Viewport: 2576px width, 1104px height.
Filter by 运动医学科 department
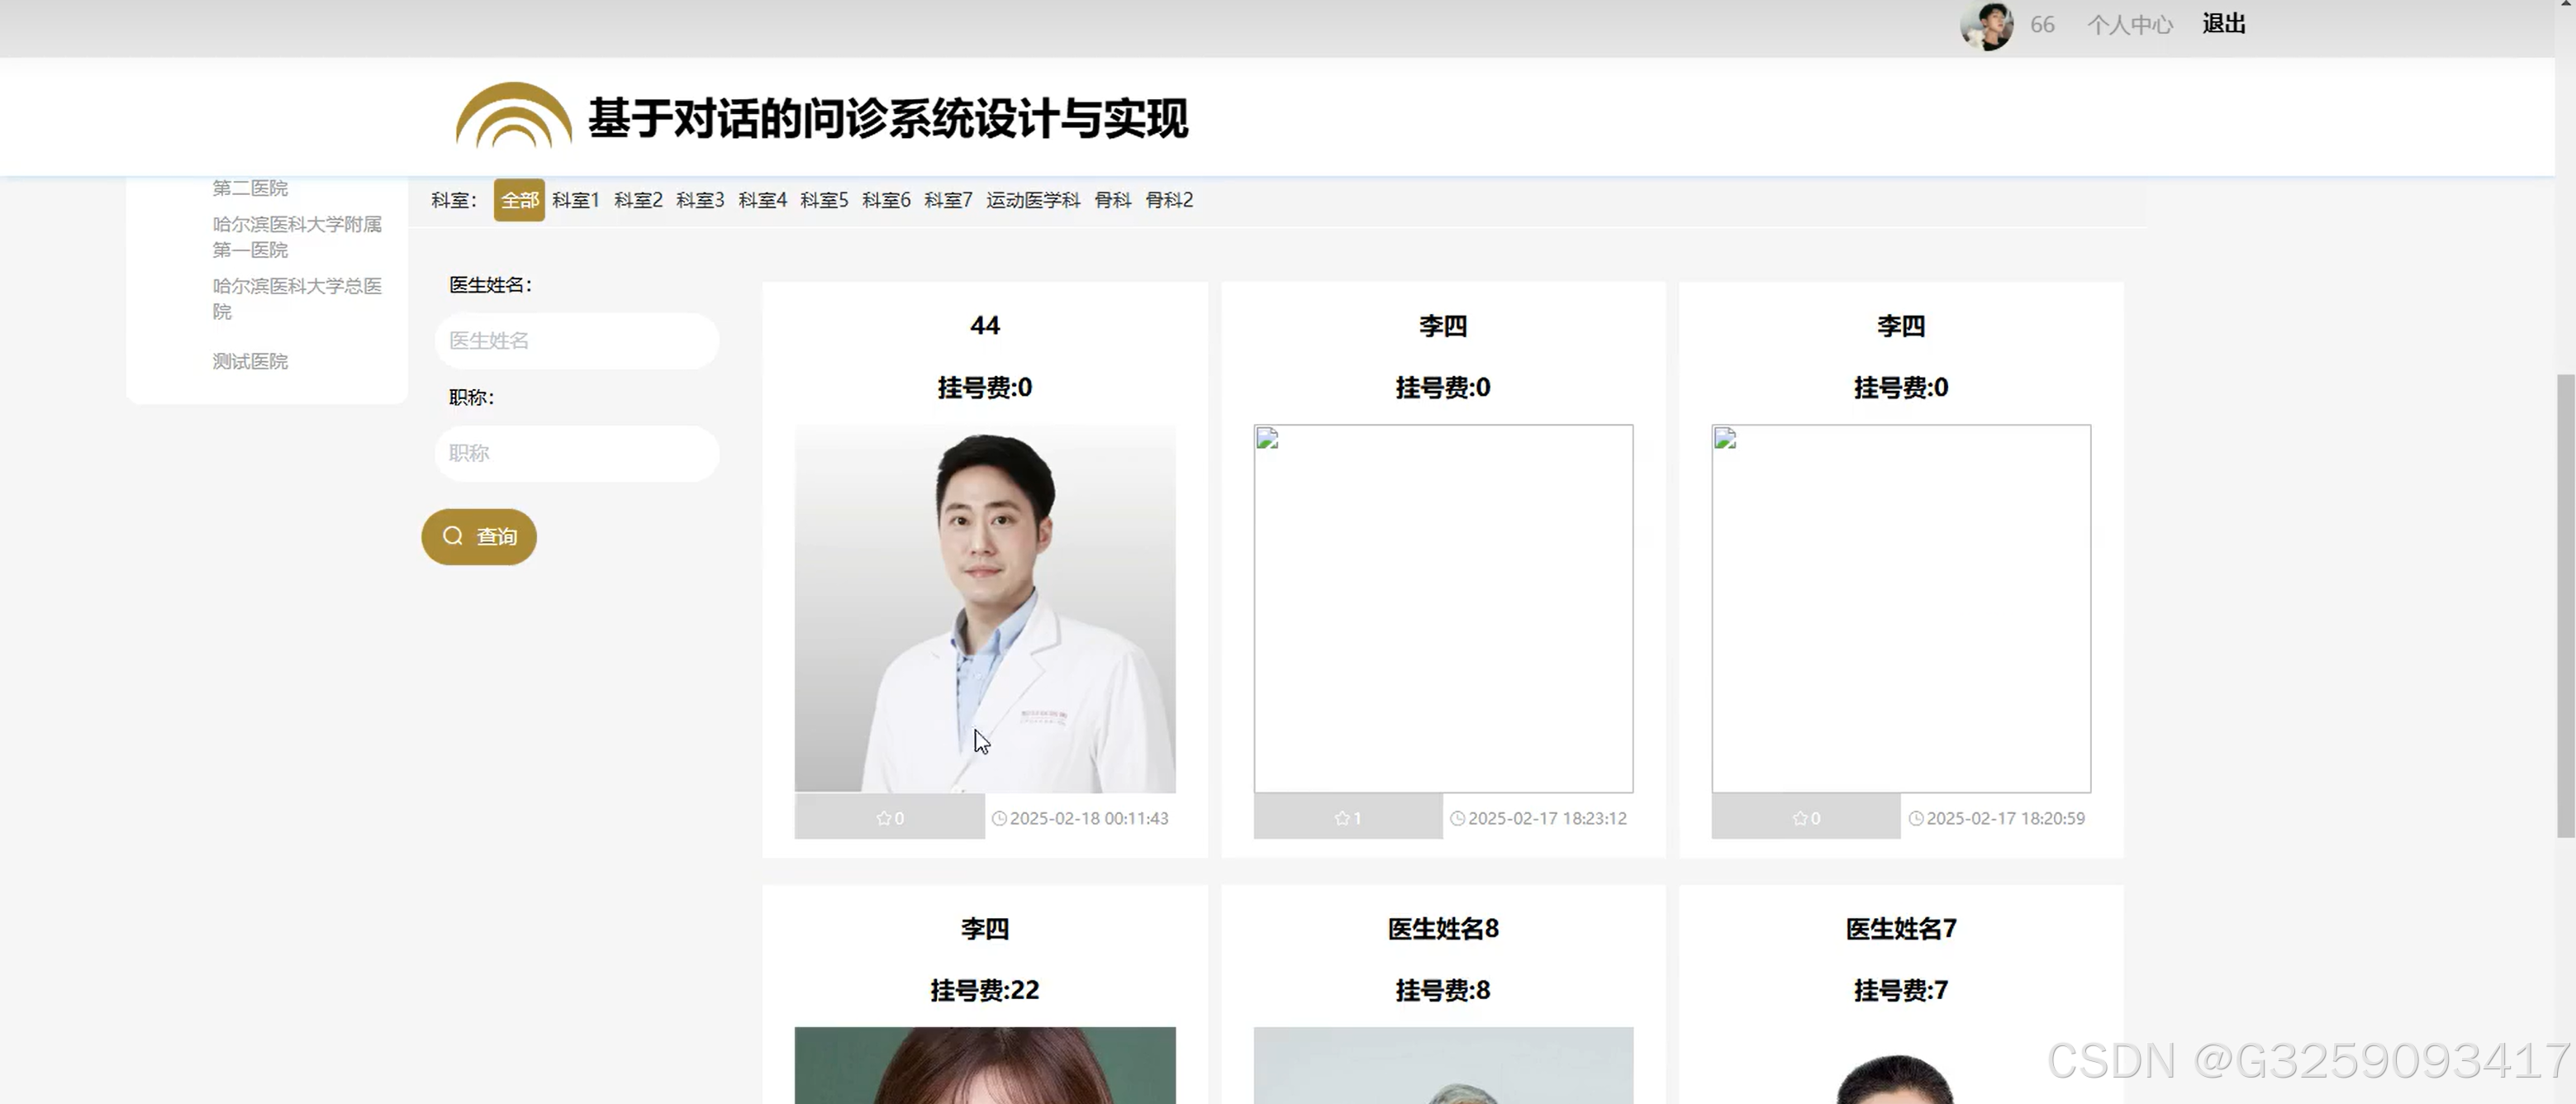[x=1033, y=200]
